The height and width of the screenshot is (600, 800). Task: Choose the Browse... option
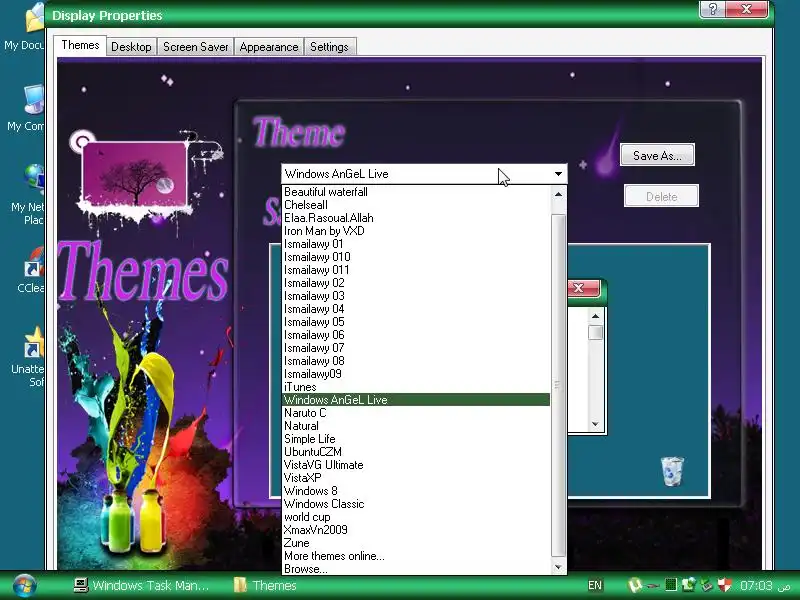pyautogui.click(x=416, y=569)
